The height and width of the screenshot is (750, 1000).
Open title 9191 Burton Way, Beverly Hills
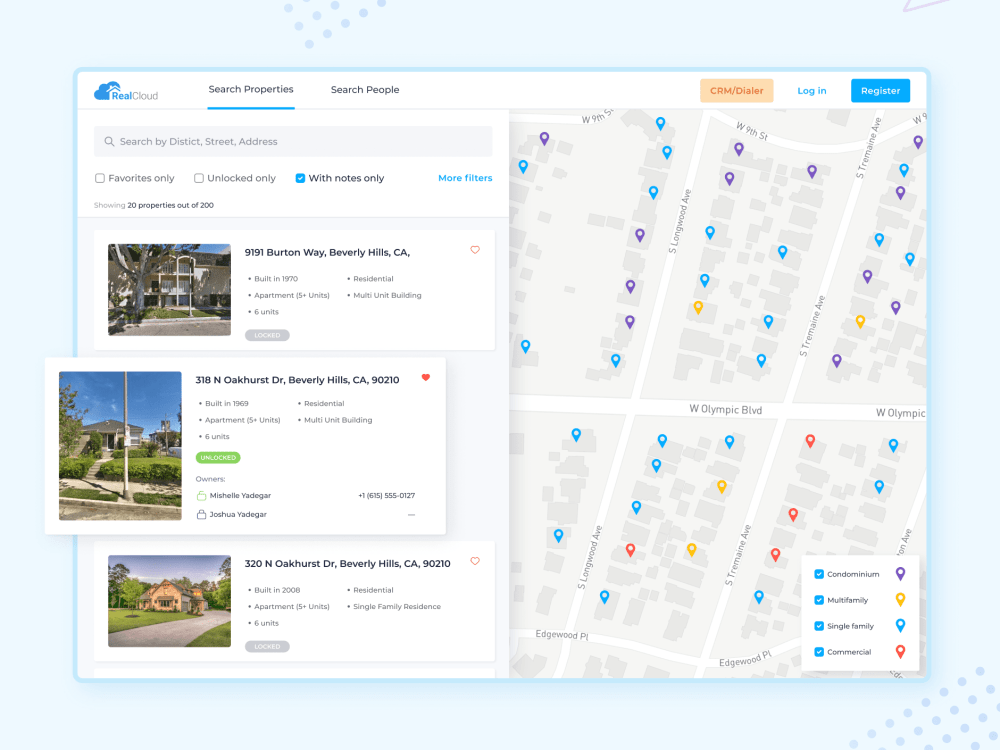[327, 253]
